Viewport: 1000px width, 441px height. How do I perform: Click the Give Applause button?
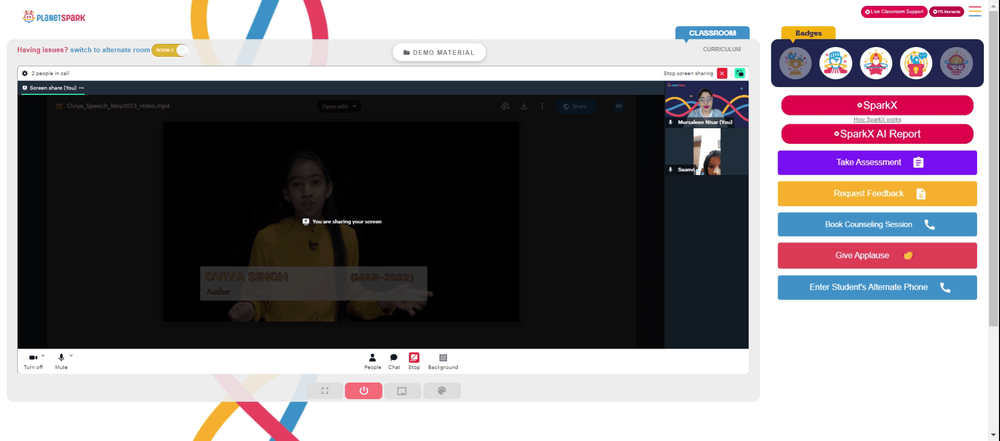(877, 255)
